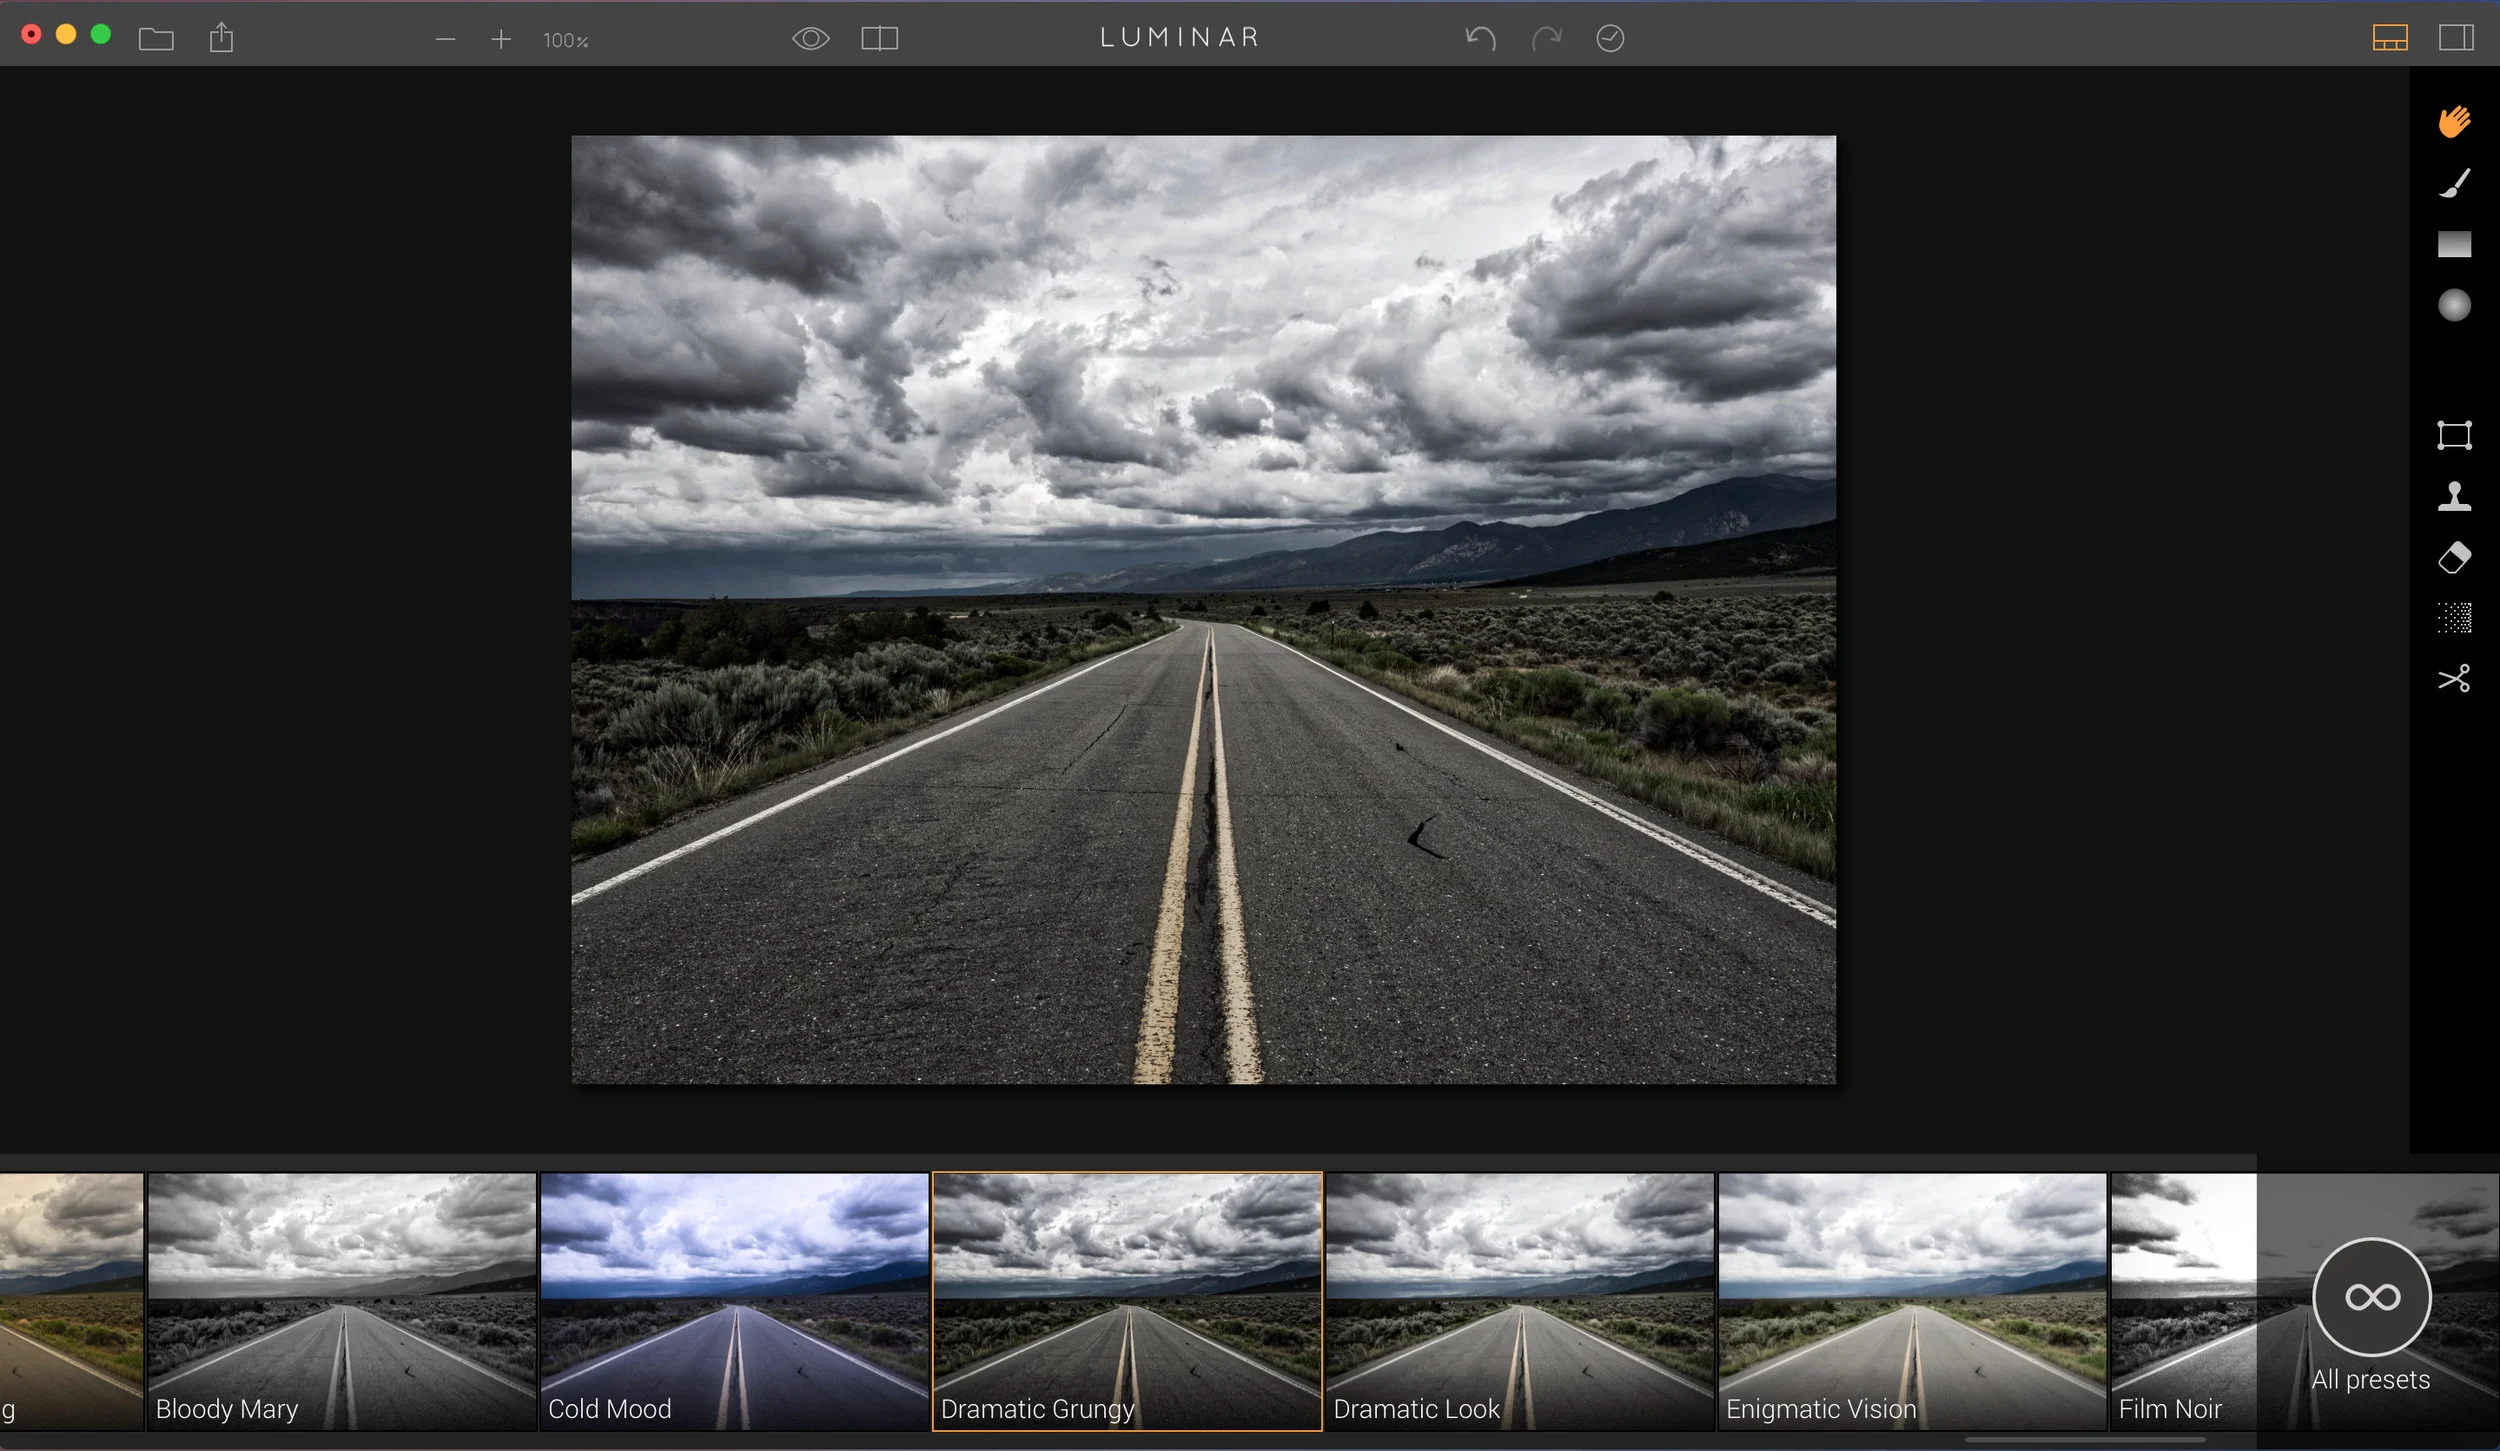The height and width of the screenshot is (1451, 2500).
Task: Select the Radial mask tool
Action: 2453,305
